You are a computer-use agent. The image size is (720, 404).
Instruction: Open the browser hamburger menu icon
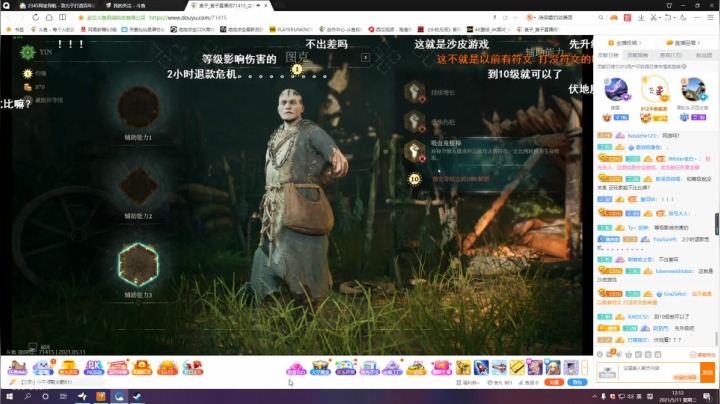coord(710,17)
